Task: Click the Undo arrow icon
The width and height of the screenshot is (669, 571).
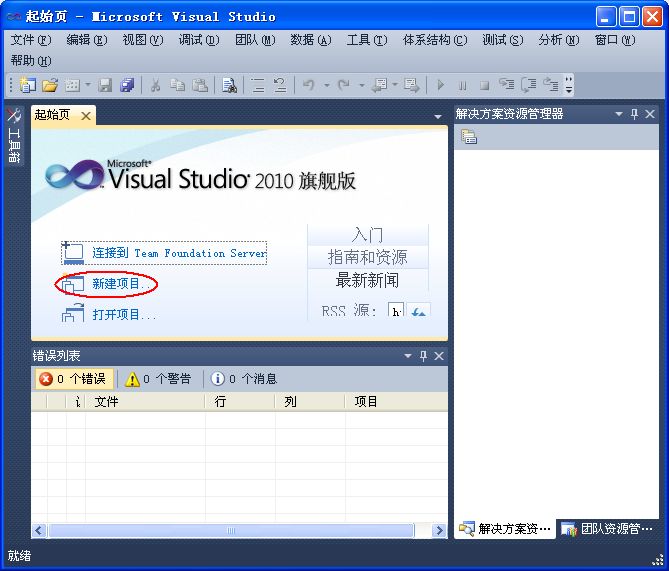Action: tap(308, 85)
